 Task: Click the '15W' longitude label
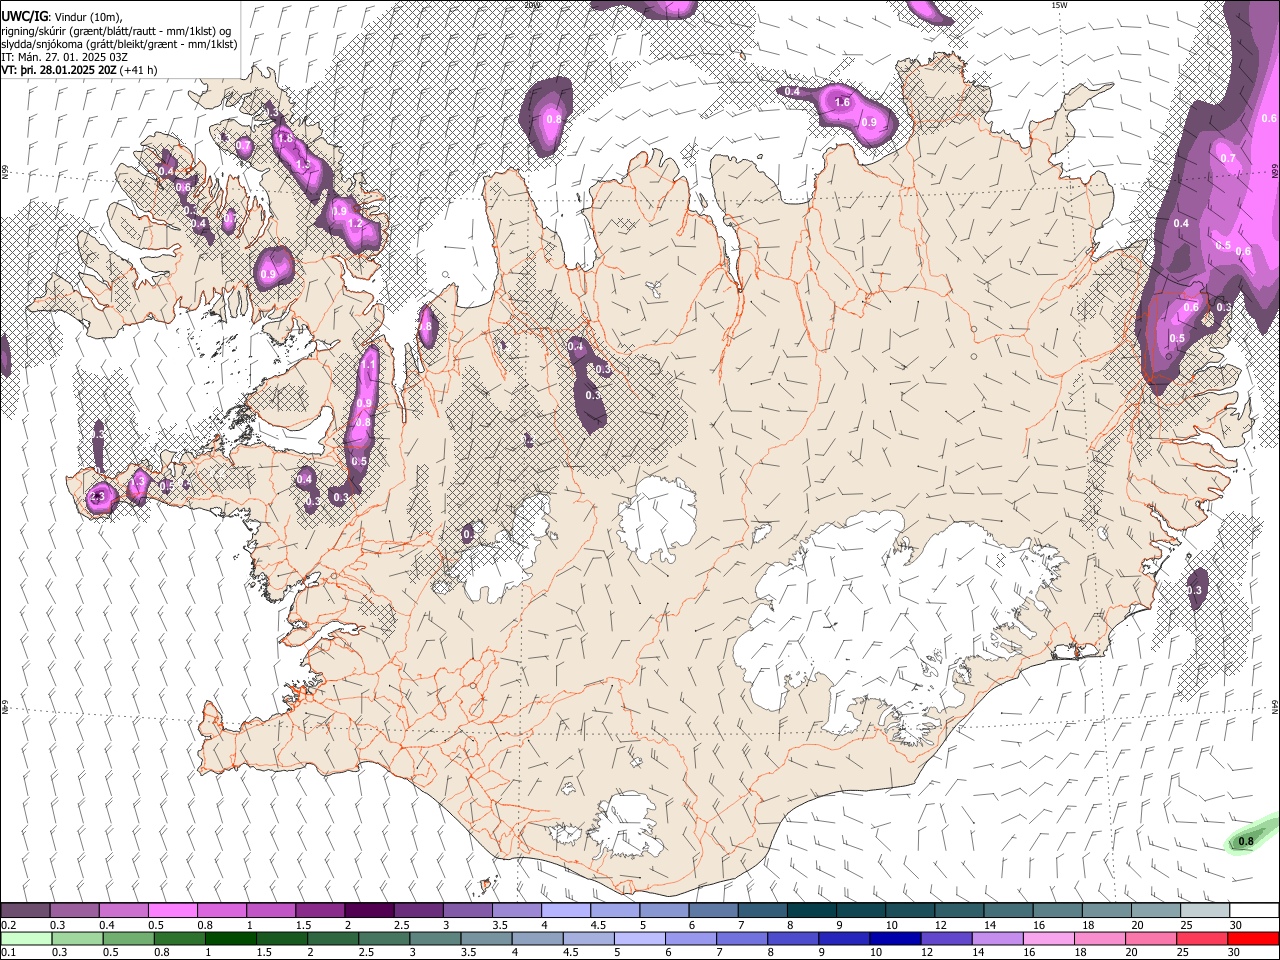[1059, 5]
